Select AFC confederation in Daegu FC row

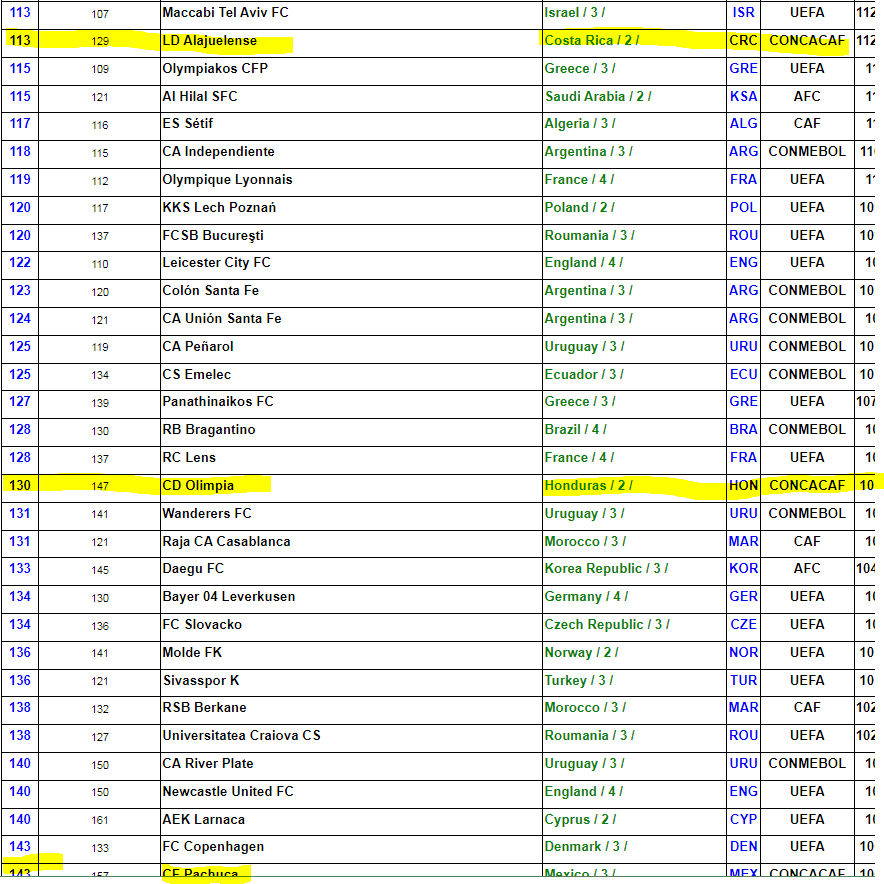click(807, 569)
